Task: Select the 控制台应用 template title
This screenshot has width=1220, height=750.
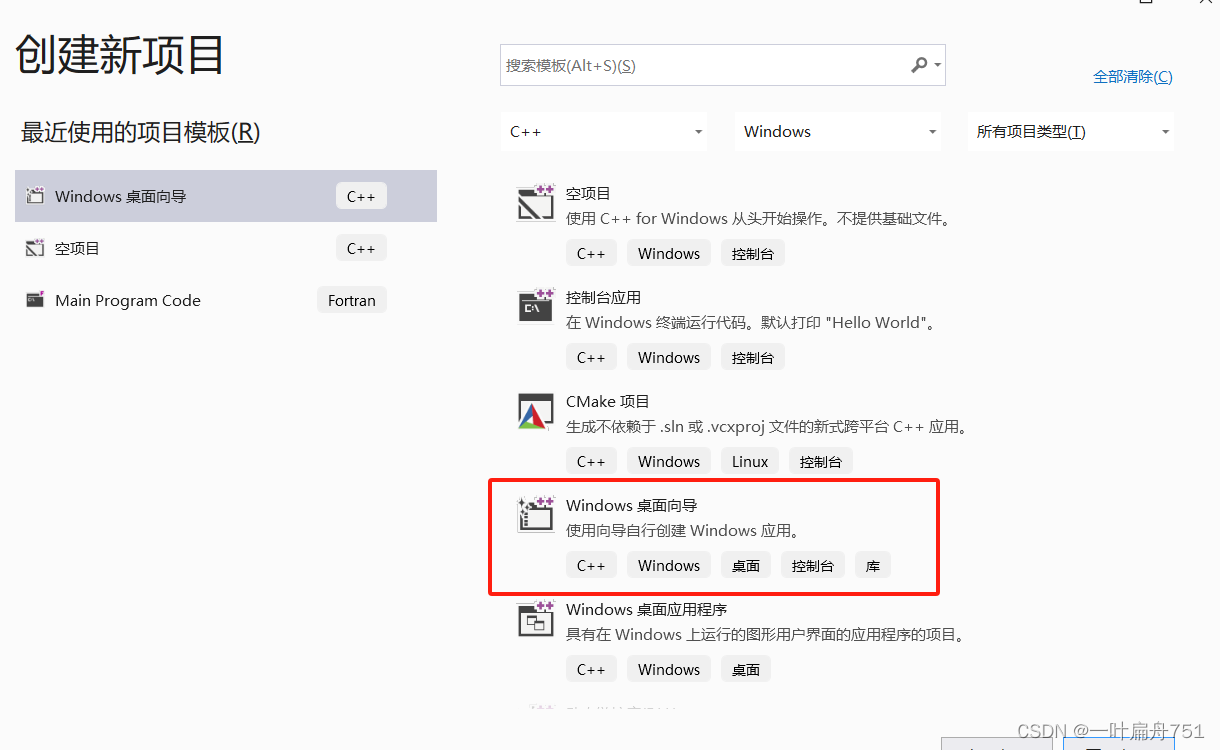Action: (x=603, y=298)
